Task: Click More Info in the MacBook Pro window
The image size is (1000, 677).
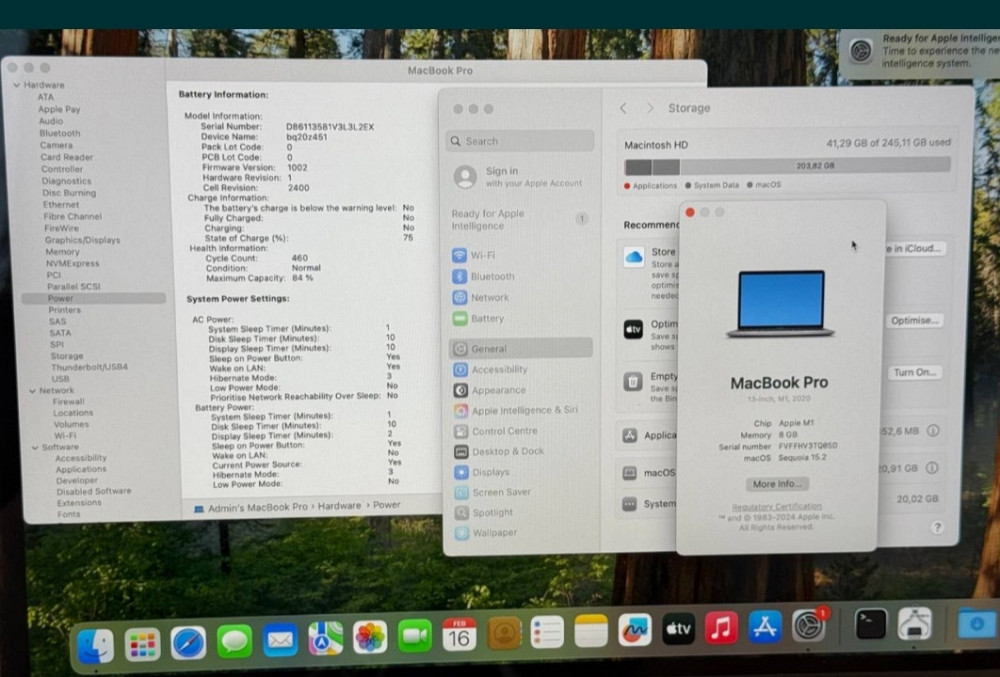Action: coord(778,483)
